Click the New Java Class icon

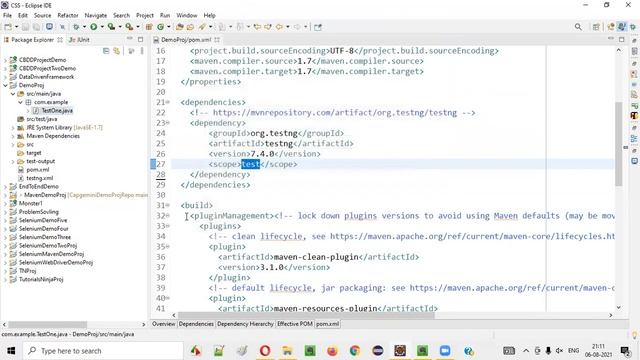tap(160, 27)
